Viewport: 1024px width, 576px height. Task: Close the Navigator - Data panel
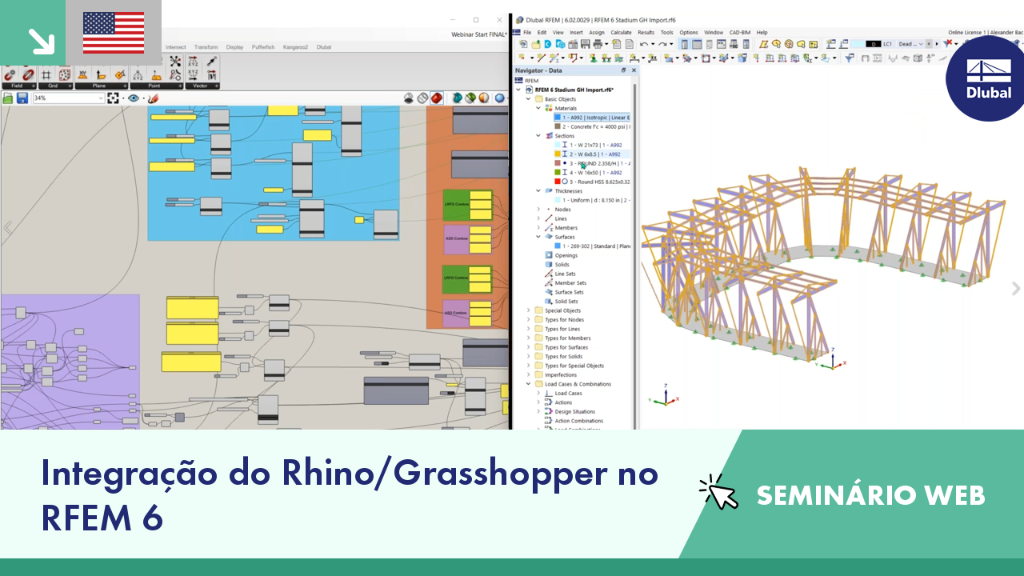point(633,71)
